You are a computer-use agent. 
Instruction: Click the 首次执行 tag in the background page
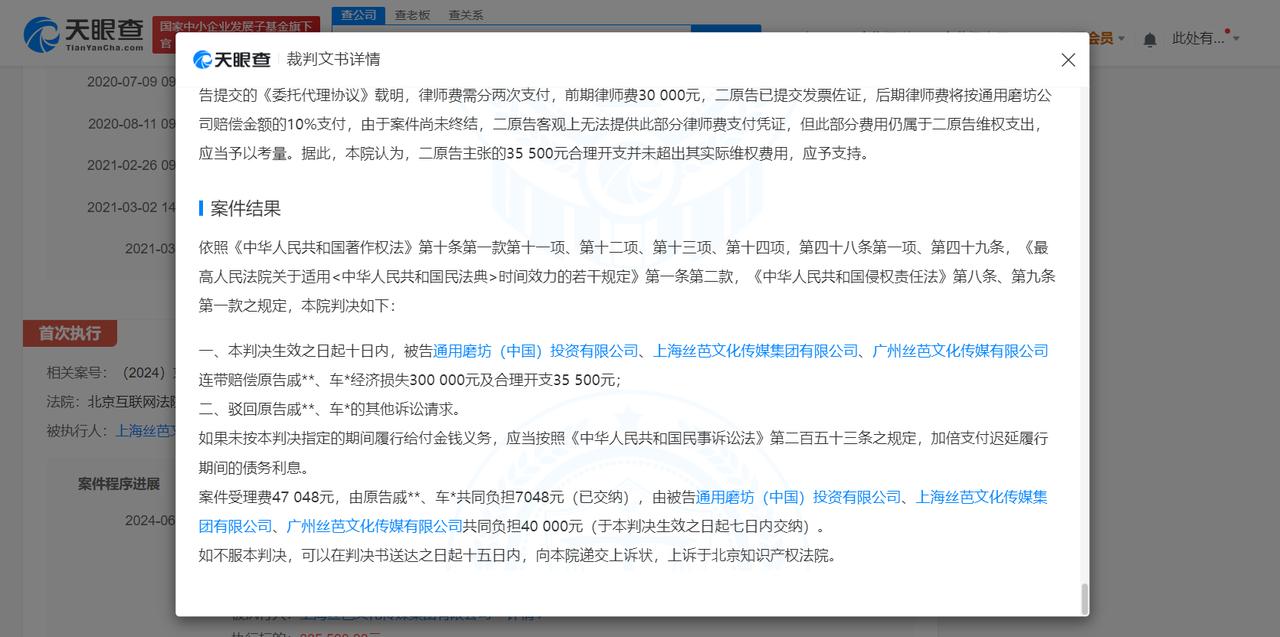coord(70,334)
